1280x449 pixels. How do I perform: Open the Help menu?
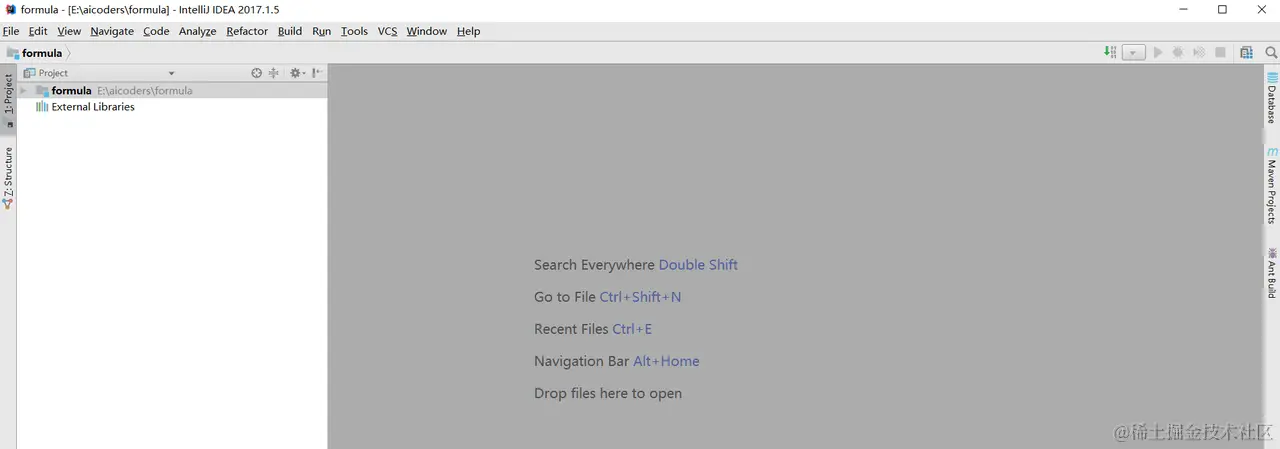tap(469, 31)
